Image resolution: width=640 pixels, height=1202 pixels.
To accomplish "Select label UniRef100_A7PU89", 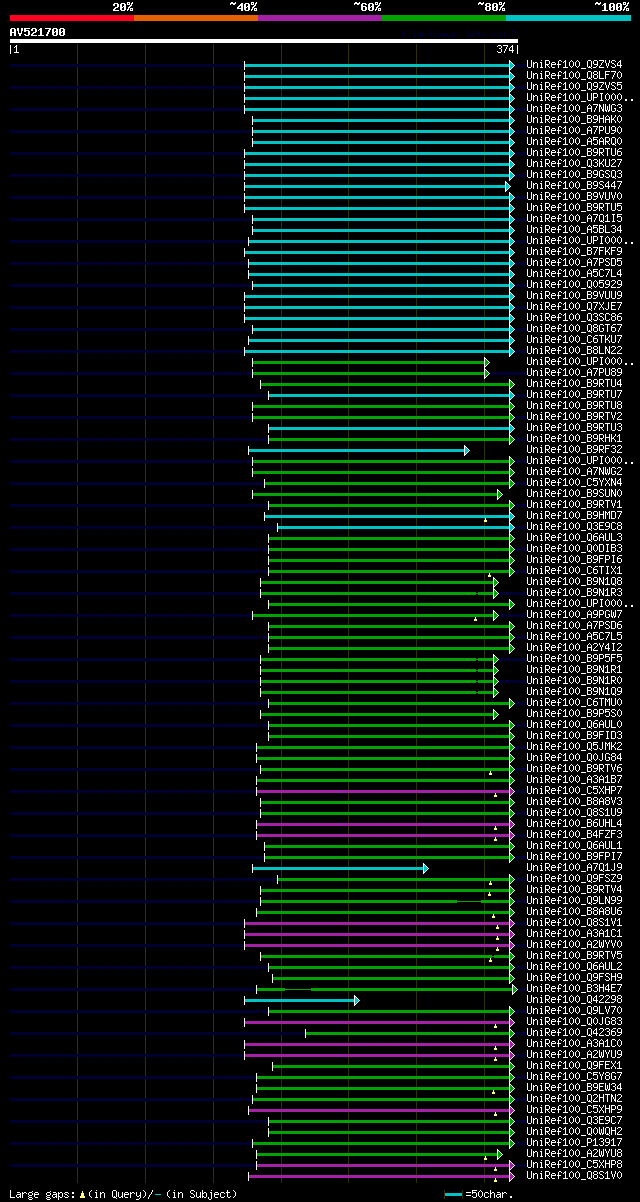I will [574, 372].
